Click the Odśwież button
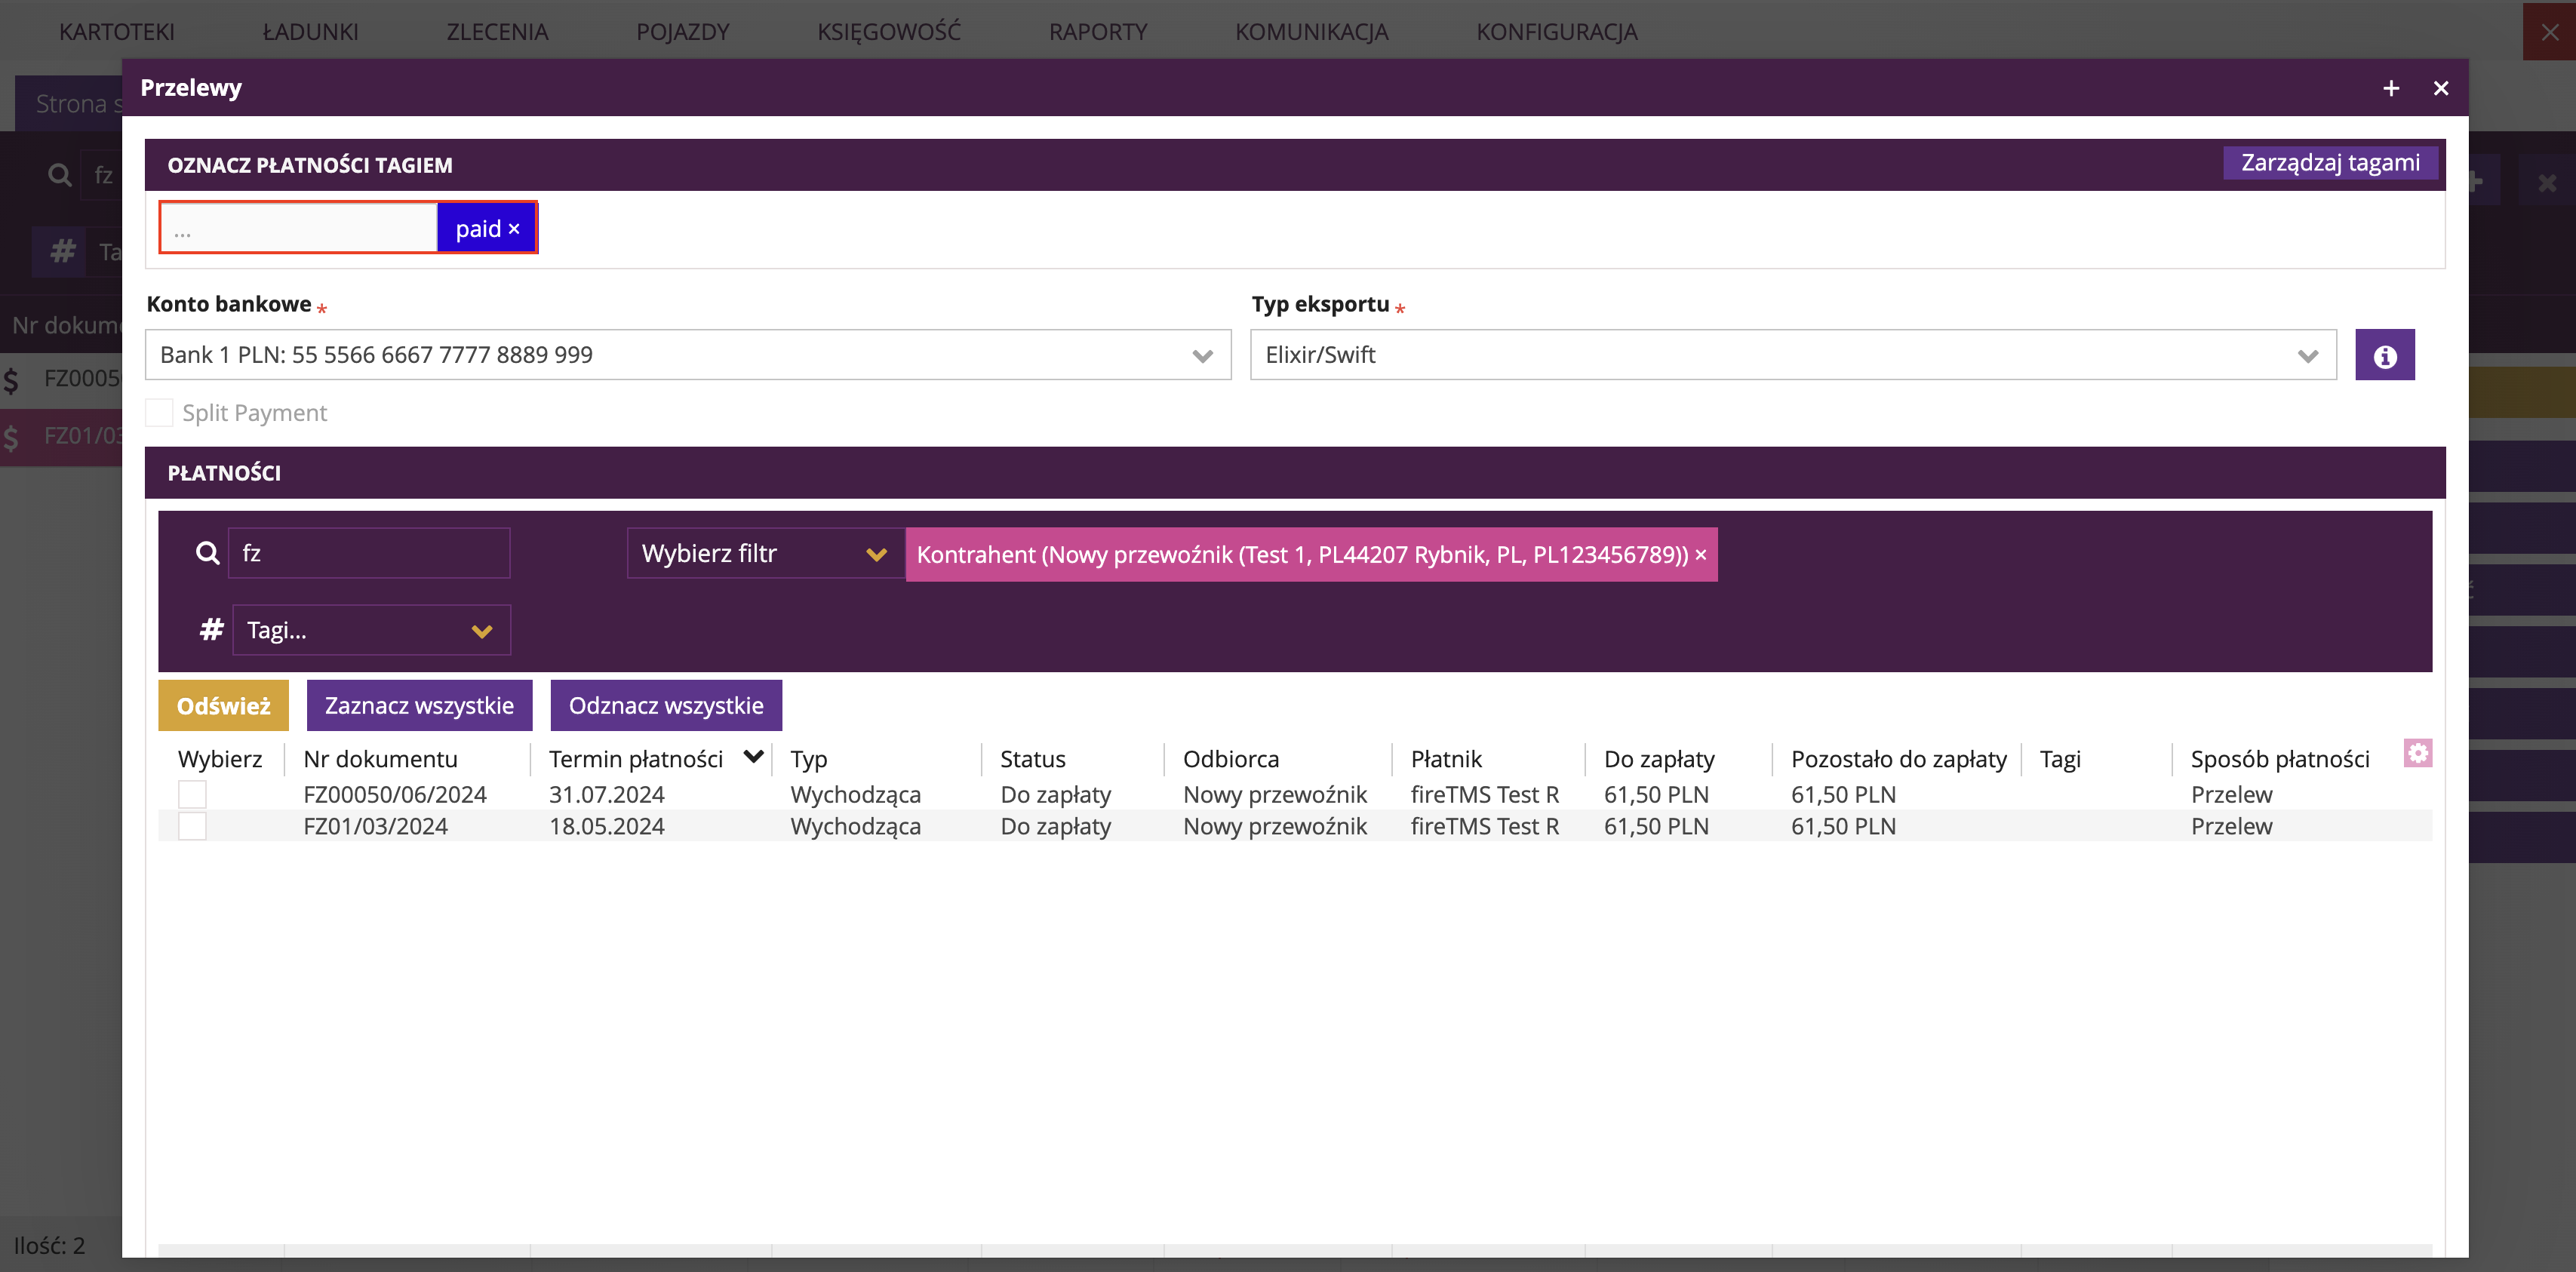Image resolution: width=2576 pixels, height=1272 pixels. point(223,706)
